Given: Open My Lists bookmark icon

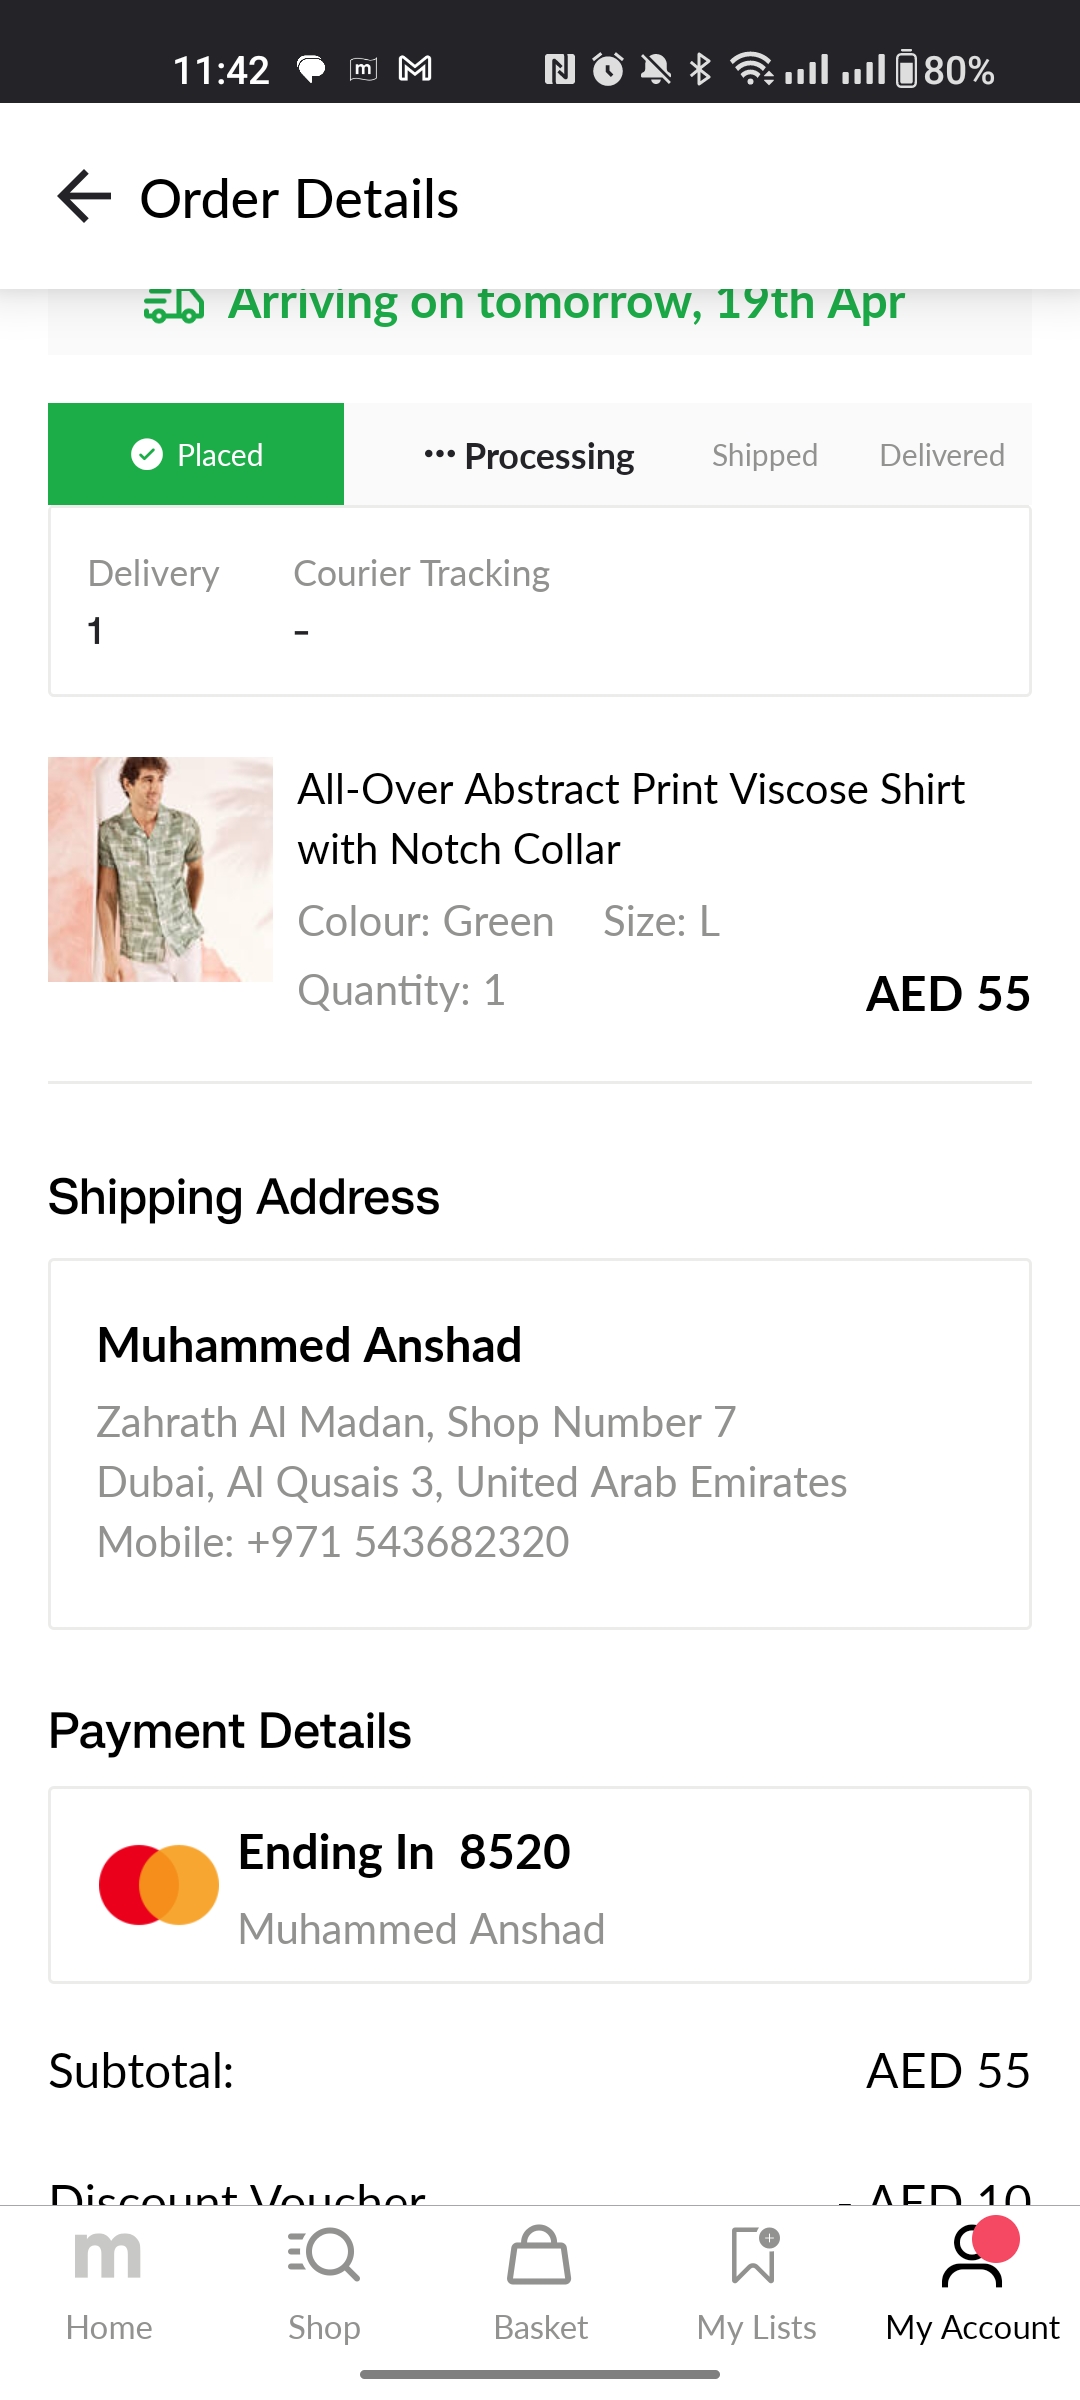Looking at the screenshot, I should [755, 2256].
